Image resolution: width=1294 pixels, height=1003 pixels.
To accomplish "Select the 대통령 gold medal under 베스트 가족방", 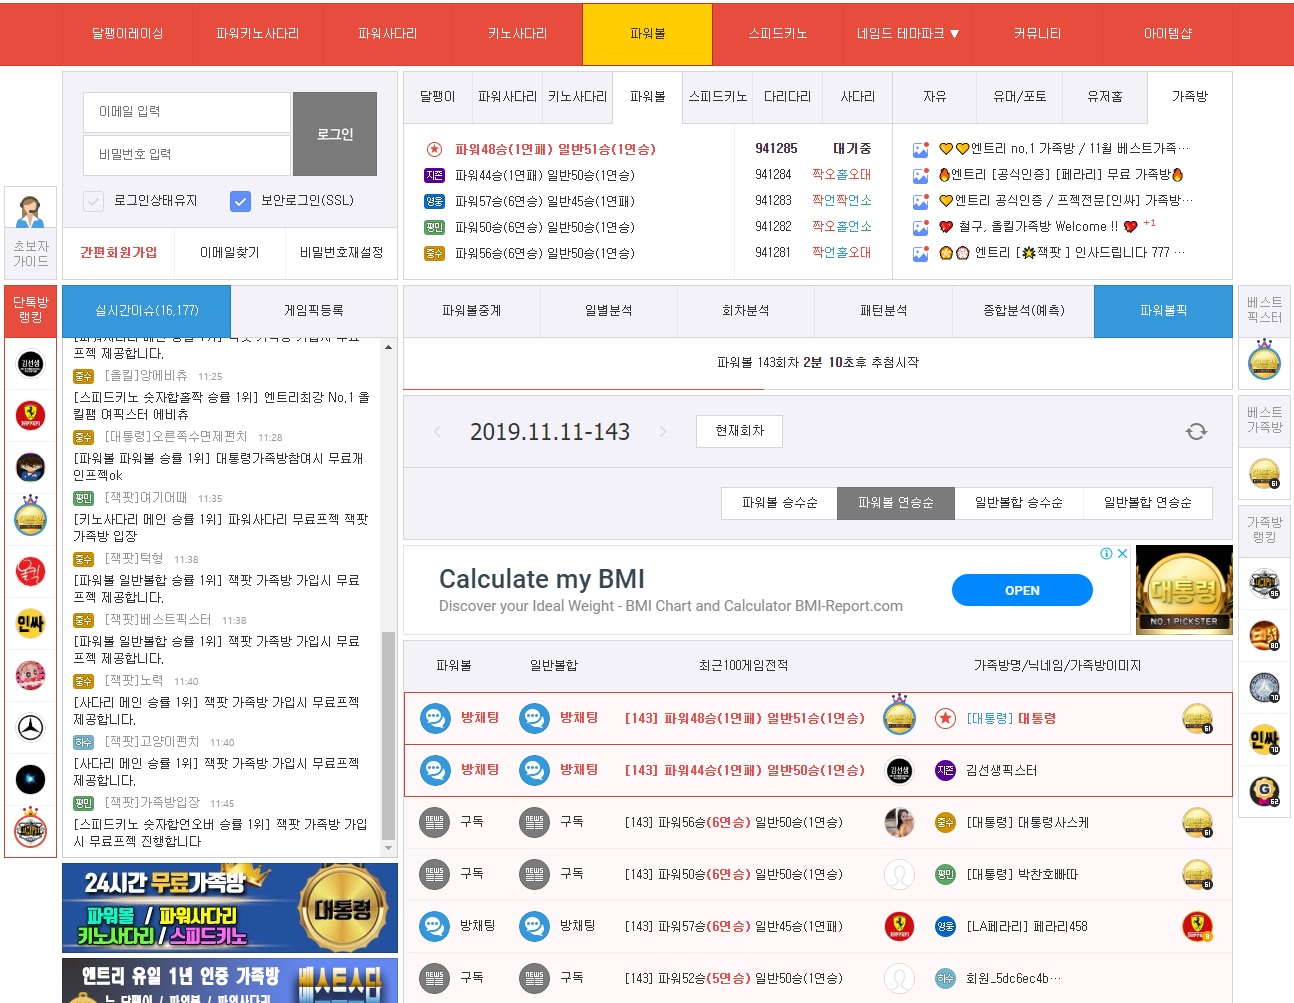I will point(1264,473).
